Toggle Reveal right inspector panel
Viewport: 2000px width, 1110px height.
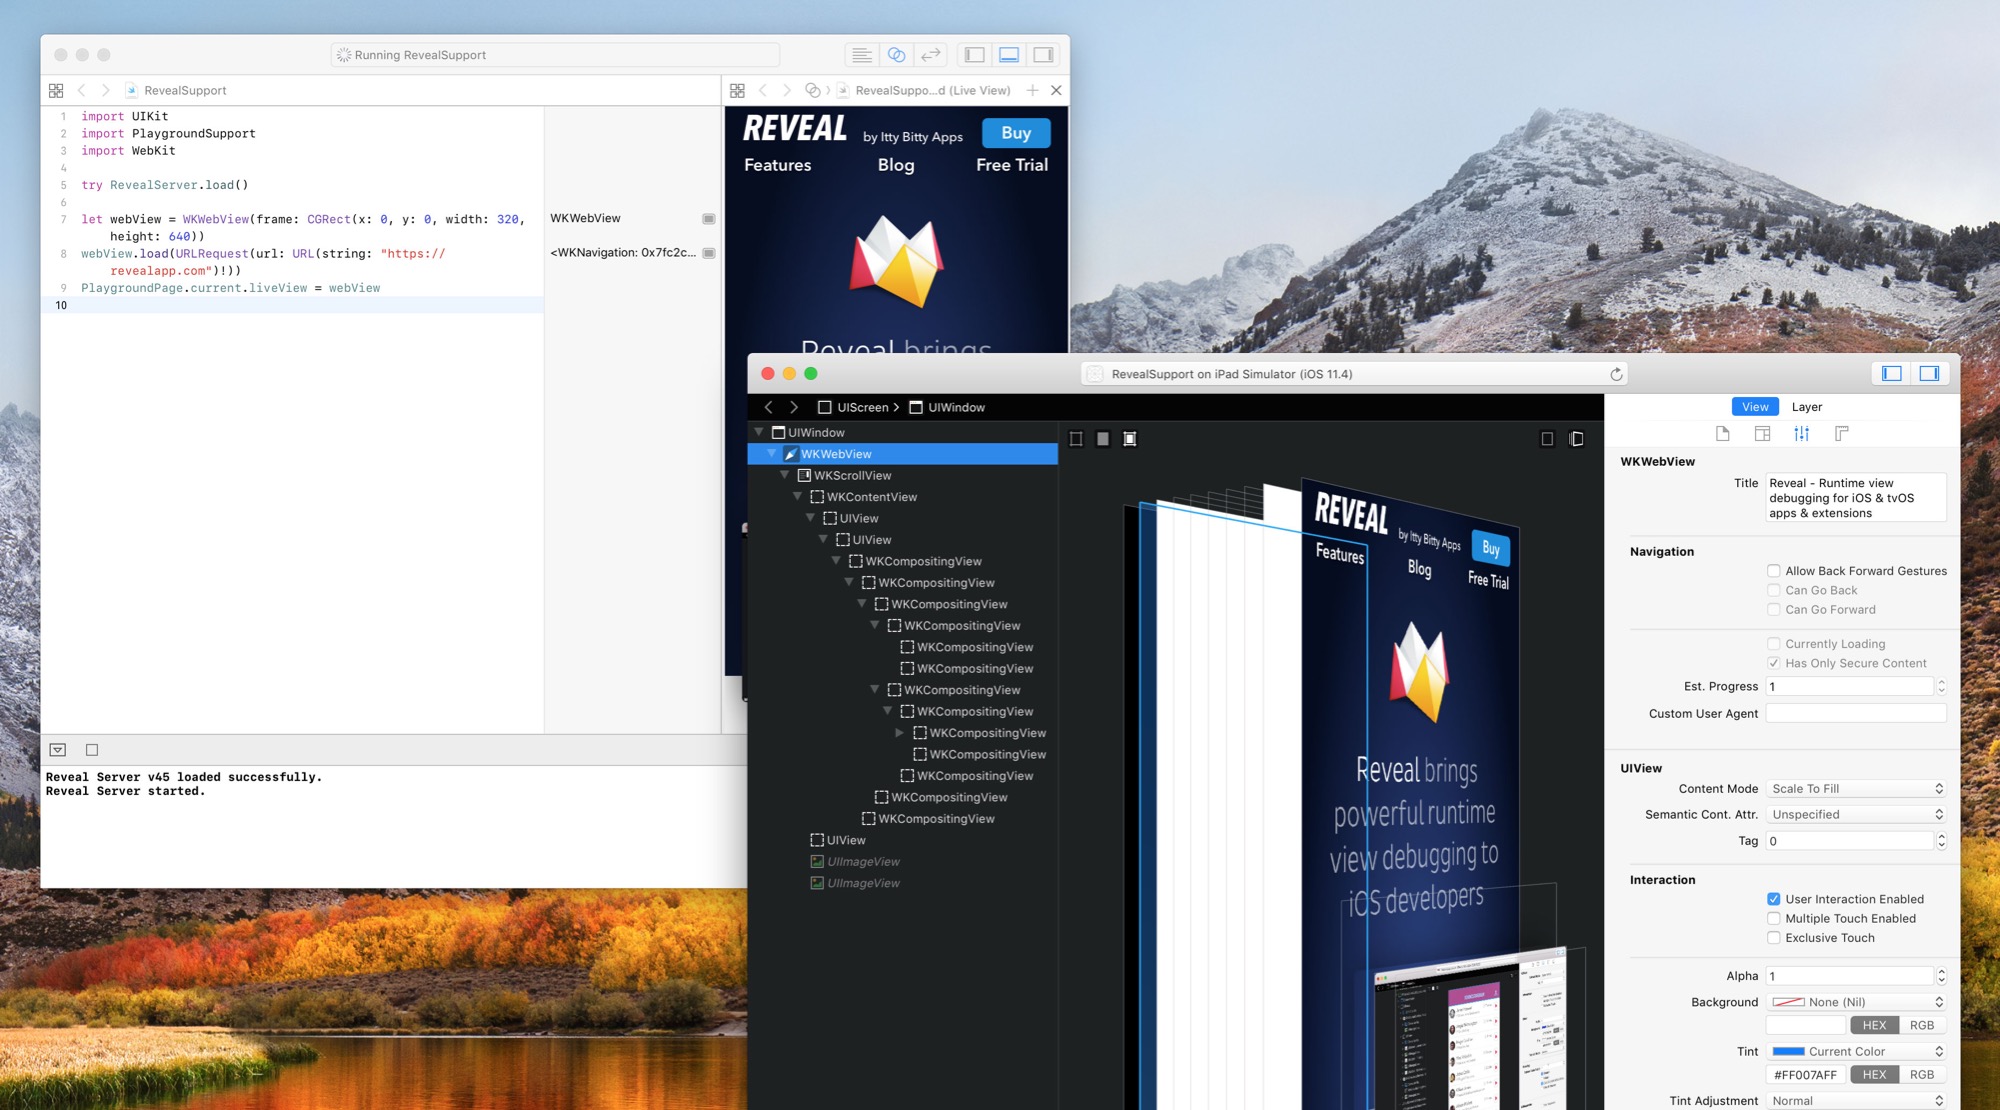[1929, 374]
